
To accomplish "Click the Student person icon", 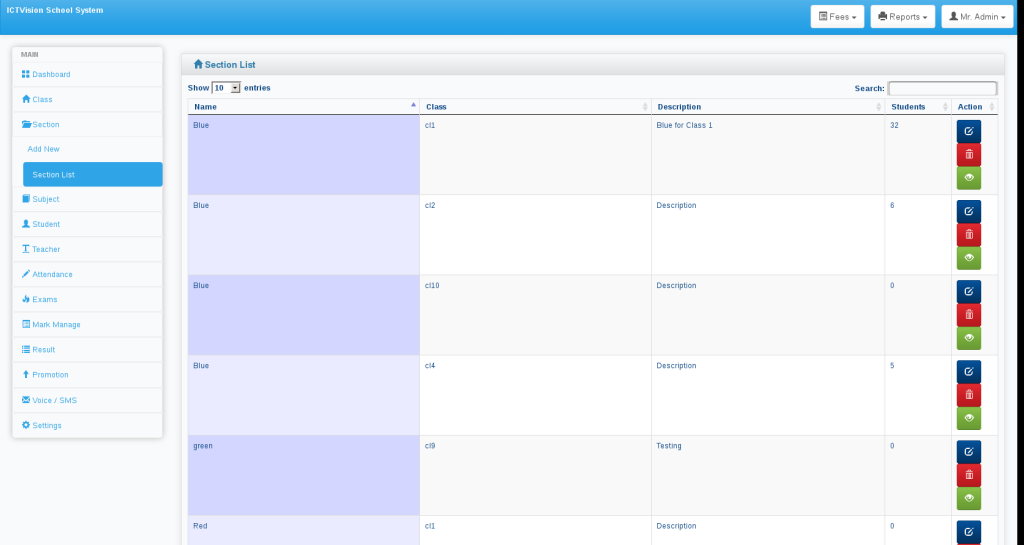I will click(x=25, y=224).
